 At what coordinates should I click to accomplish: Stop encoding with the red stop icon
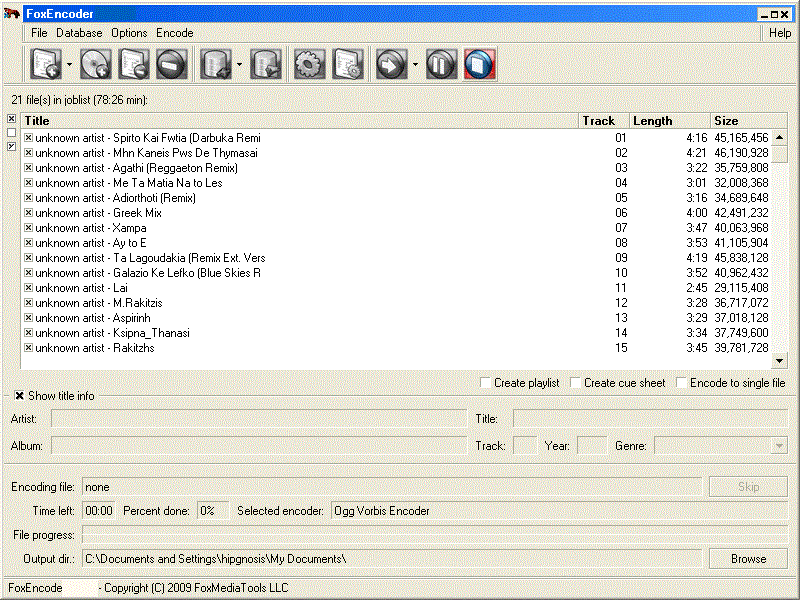pyautogui.click(x=480, y=65)
